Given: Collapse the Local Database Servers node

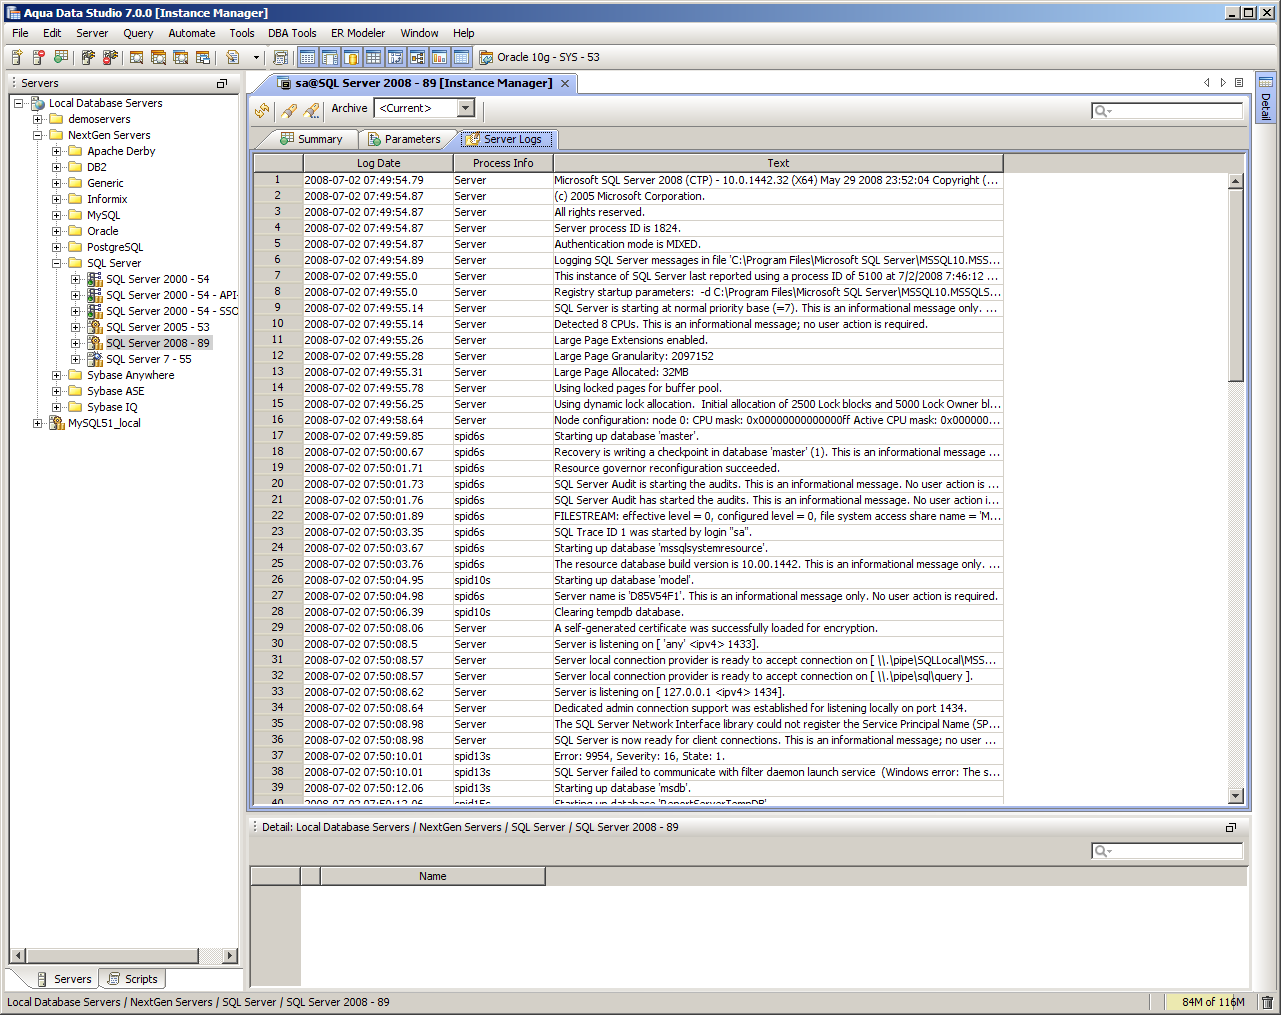Looking at the screenshot, I should (x=19, y=103).
